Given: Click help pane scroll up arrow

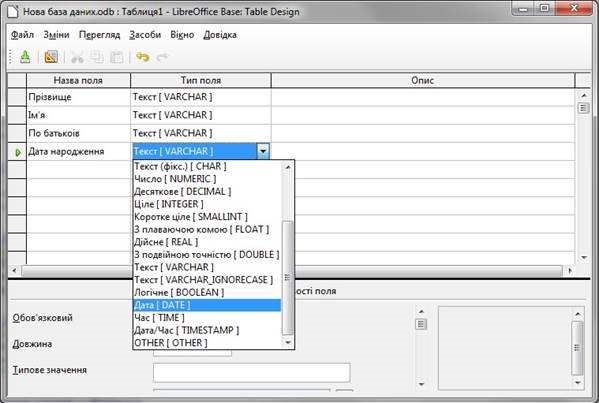Looking at the screenshot, I should pyautogui.click(x=578, y=314).
